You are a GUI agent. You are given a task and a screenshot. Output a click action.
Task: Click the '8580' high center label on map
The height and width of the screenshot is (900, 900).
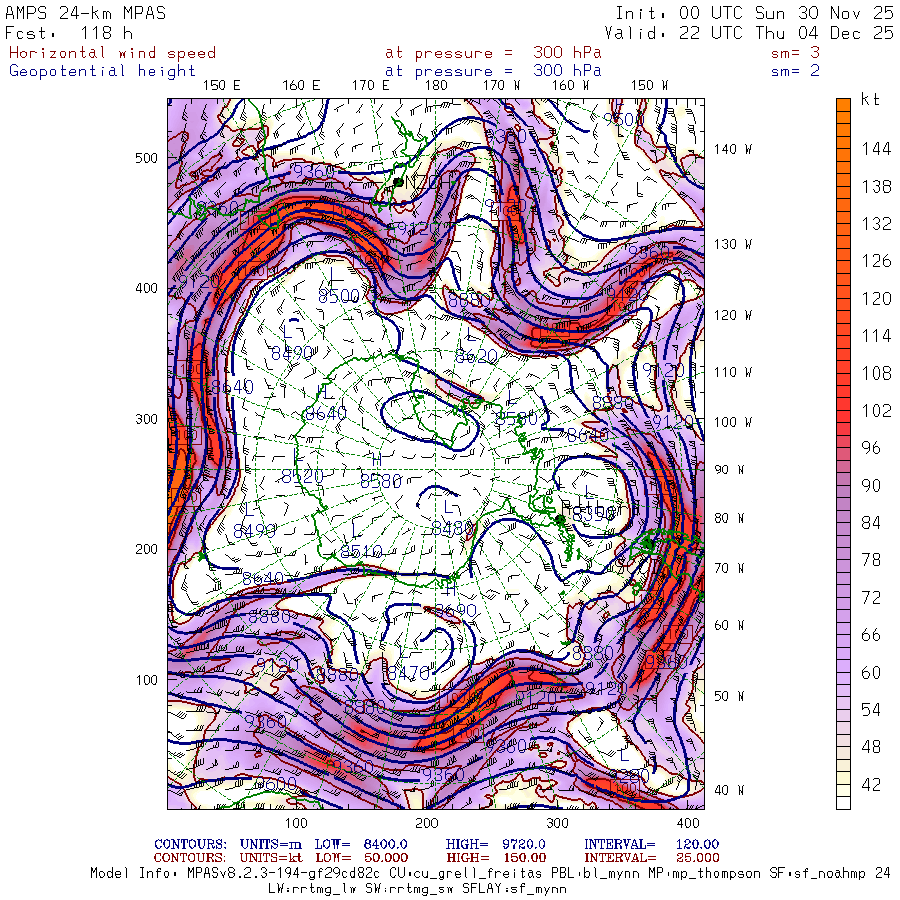point(381,481)
